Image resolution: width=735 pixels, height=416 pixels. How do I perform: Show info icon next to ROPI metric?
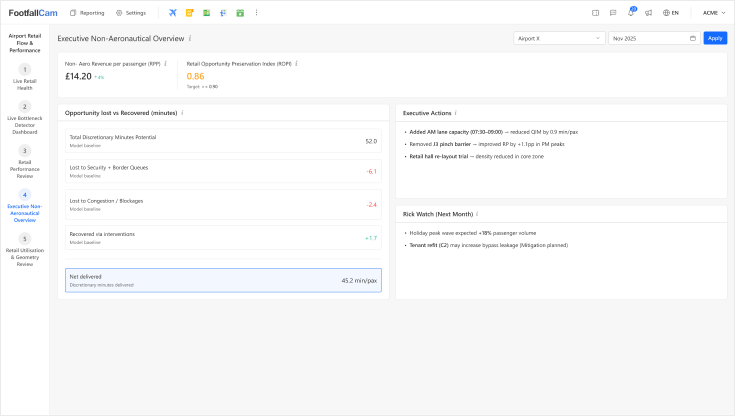[297, 63]
